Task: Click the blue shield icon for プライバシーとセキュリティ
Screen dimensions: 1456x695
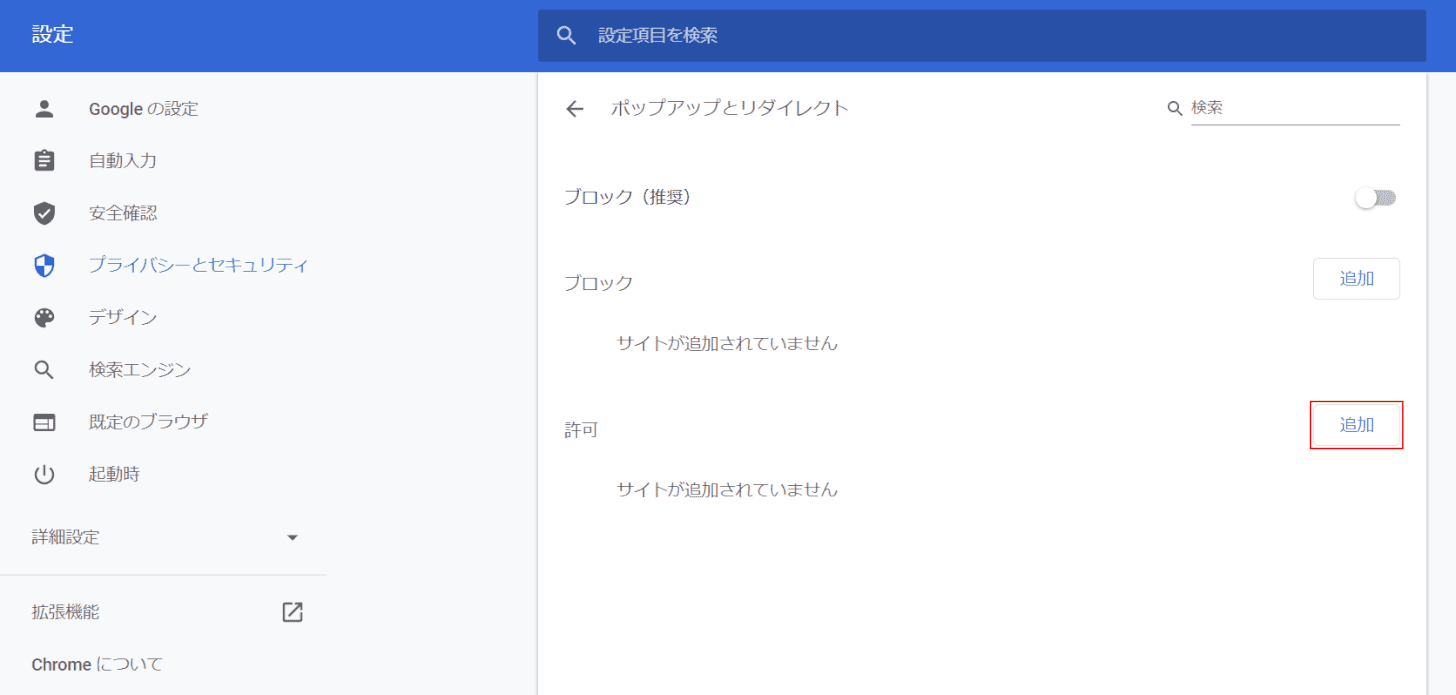Action: pos(44,265)
